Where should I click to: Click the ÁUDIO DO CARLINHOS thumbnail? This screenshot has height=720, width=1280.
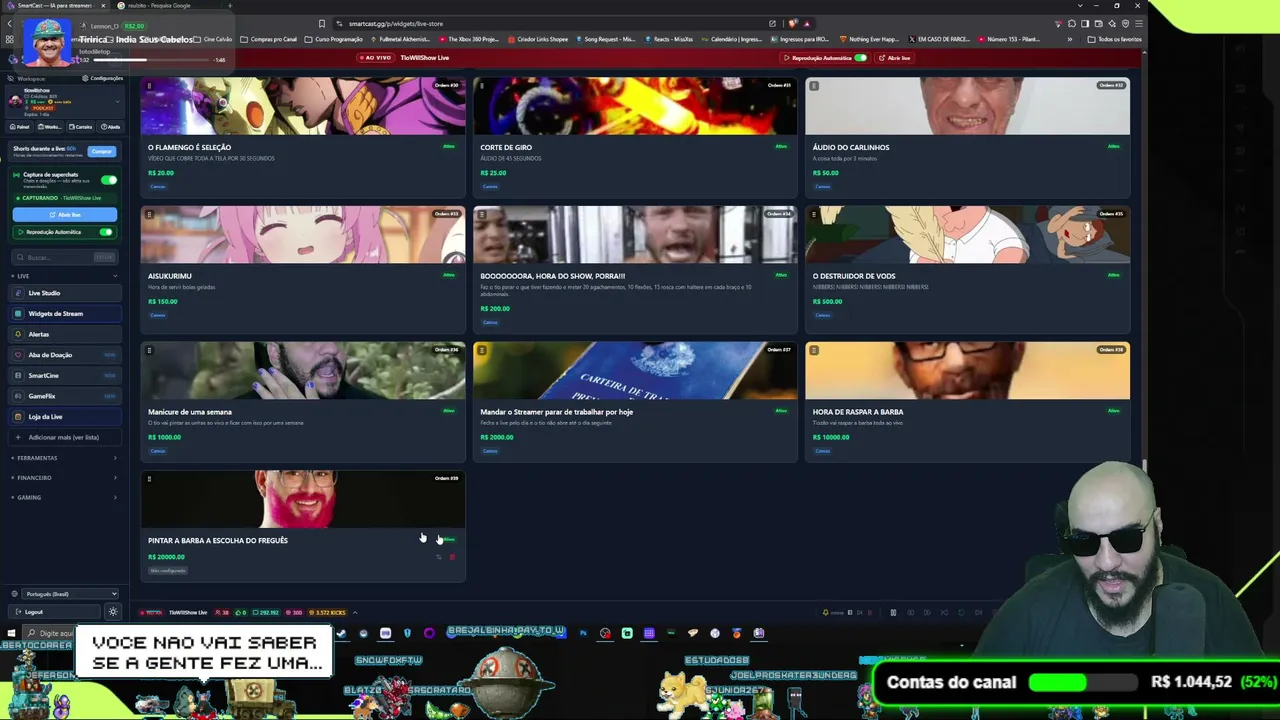click(x=968, y=106)
